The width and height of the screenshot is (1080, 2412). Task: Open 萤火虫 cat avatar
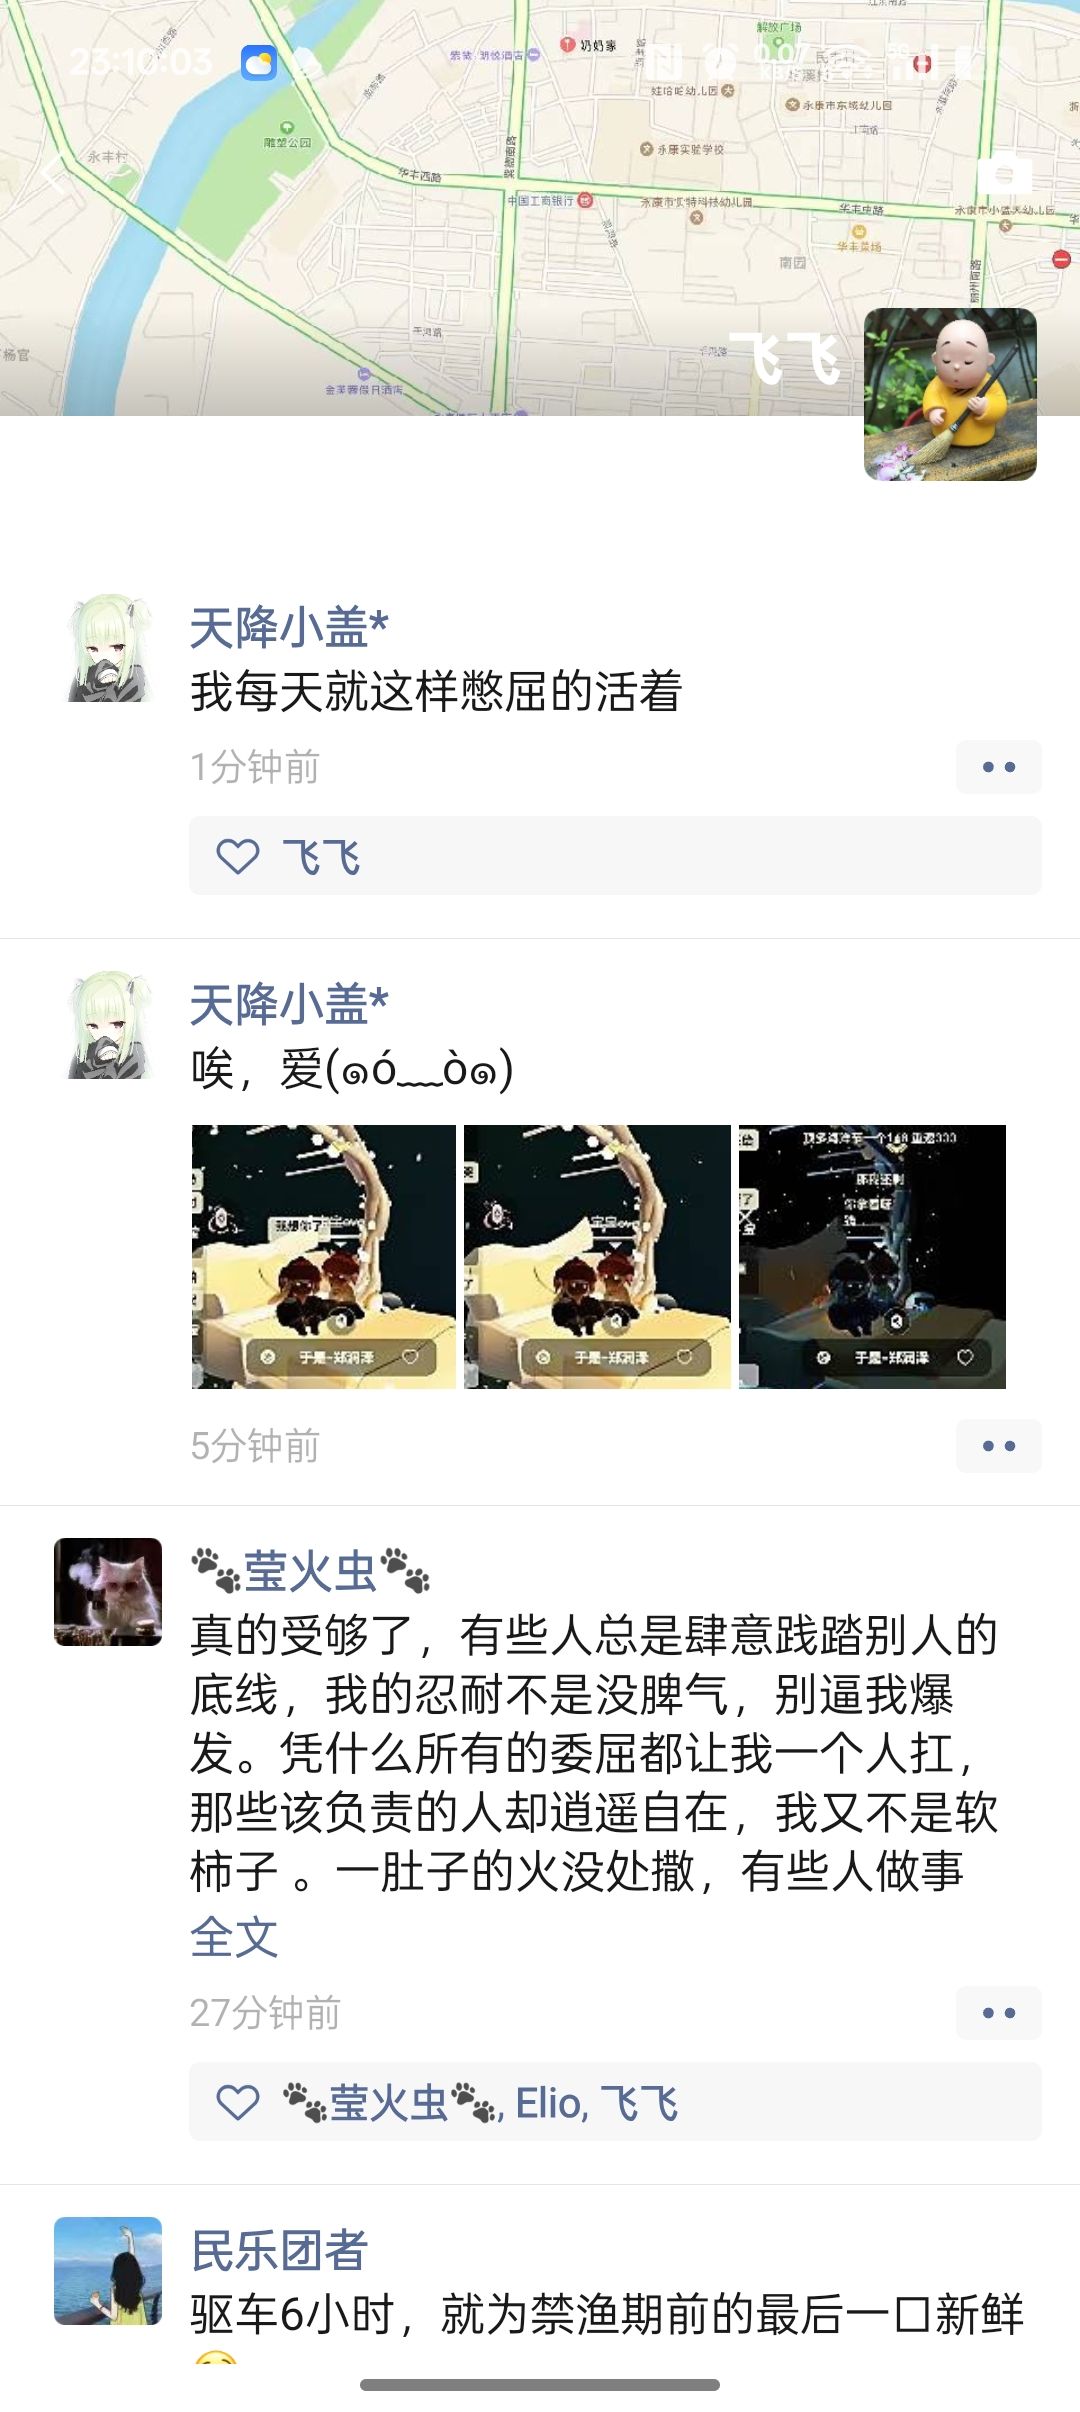(x=108, y=1592)
